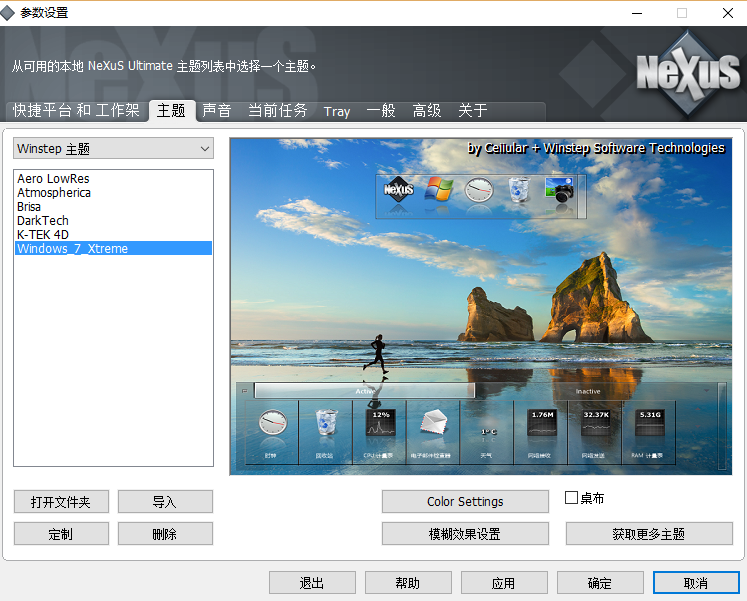747x601 pixels.
Task: Open the 声音 tab
Action: click(x=217, y=110)
